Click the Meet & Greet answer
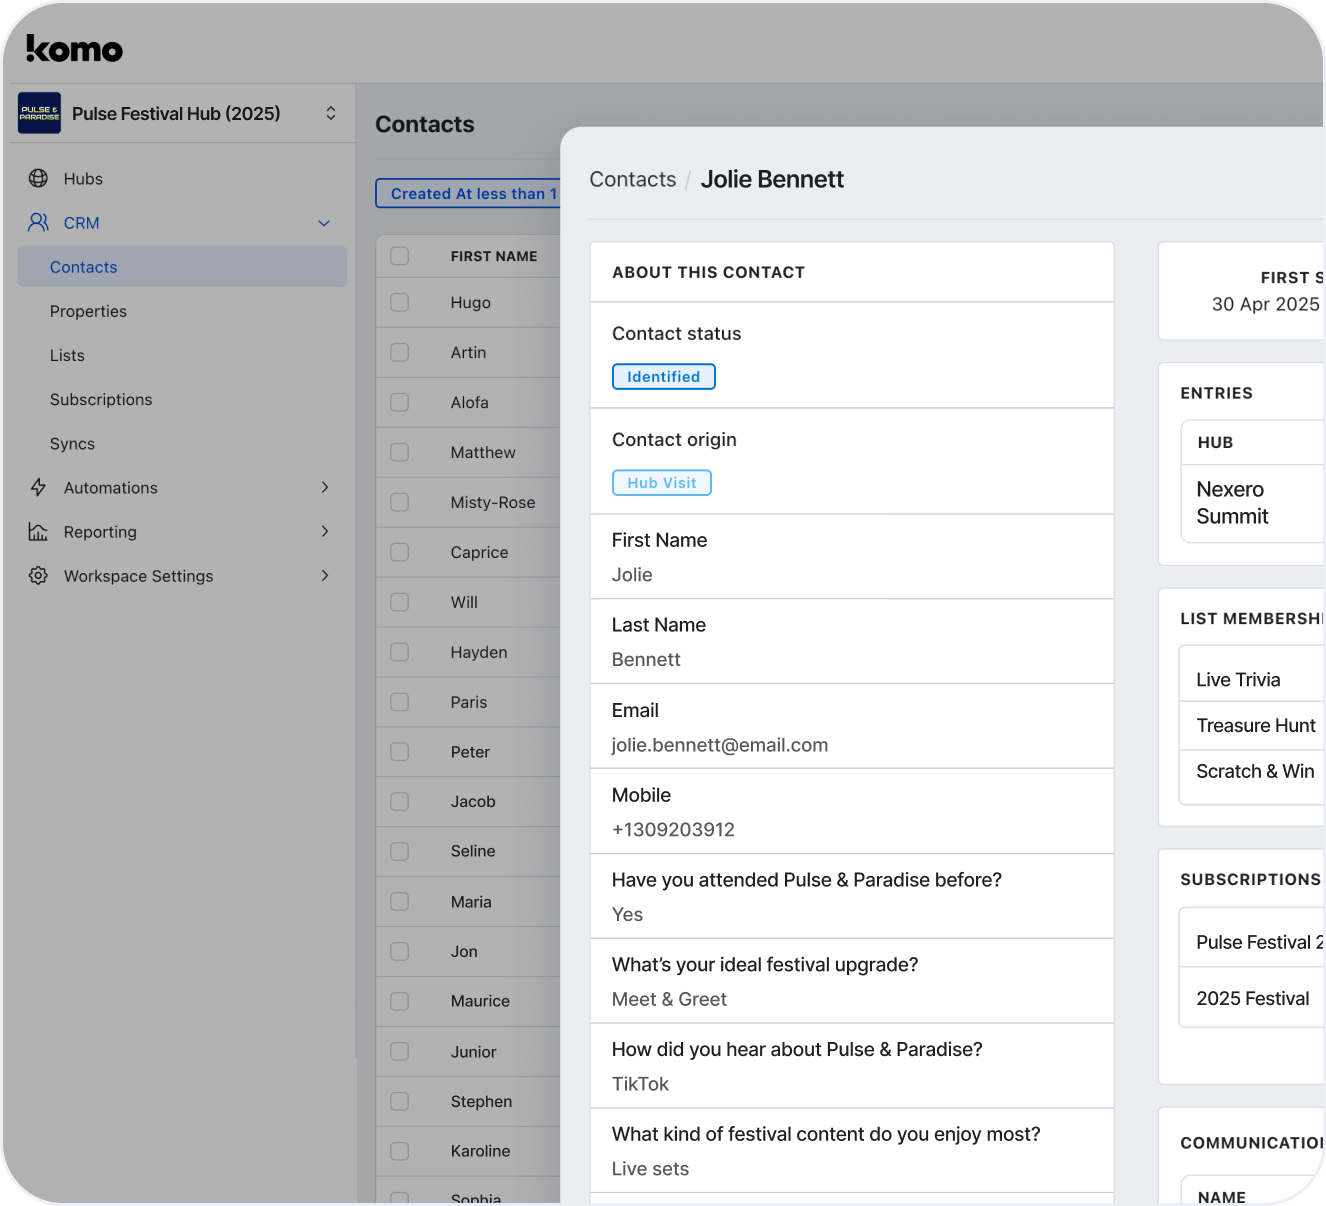Image resolution: width=1326 pixels, height=1206 pixels. tap(669, 999)
